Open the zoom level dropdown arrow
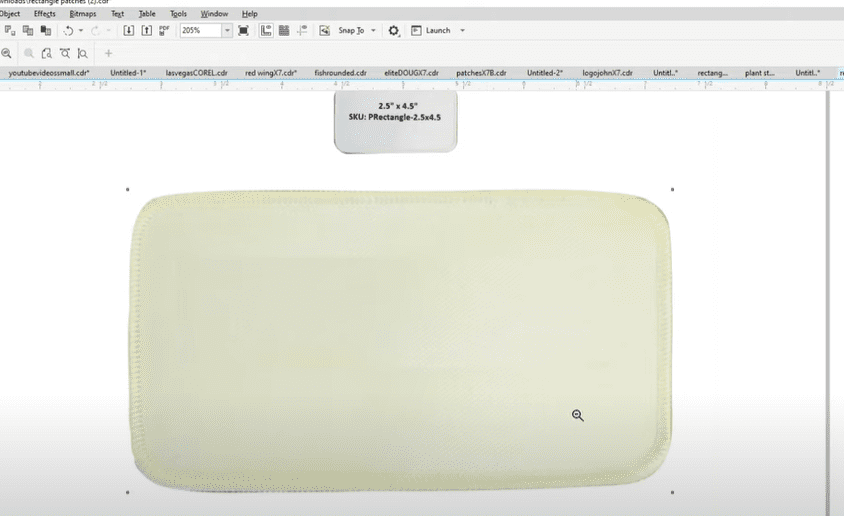This screenshot has width=844, height=516. tap(227, 31)
